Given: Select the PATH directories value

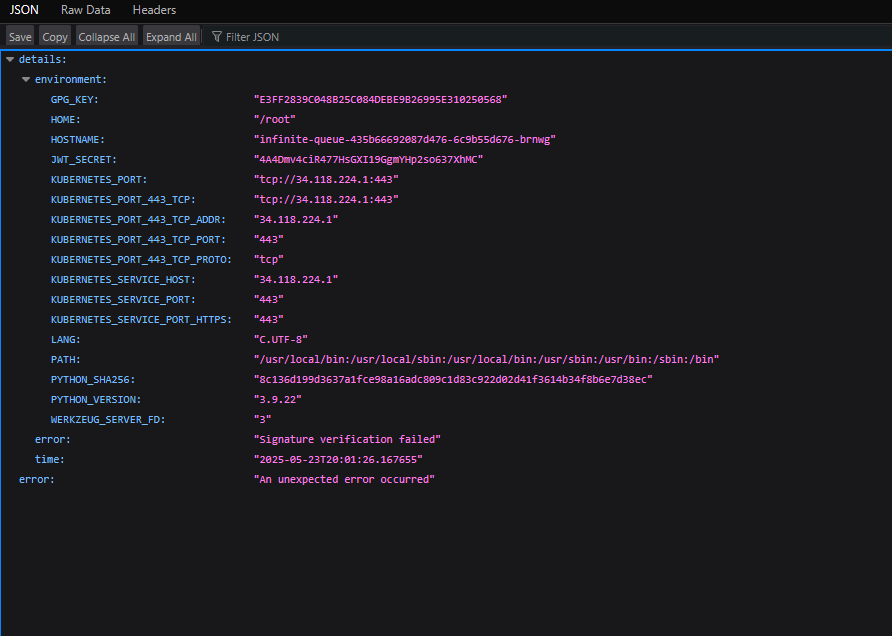Looking at the screenshot, I should click(x=486, y=360).
